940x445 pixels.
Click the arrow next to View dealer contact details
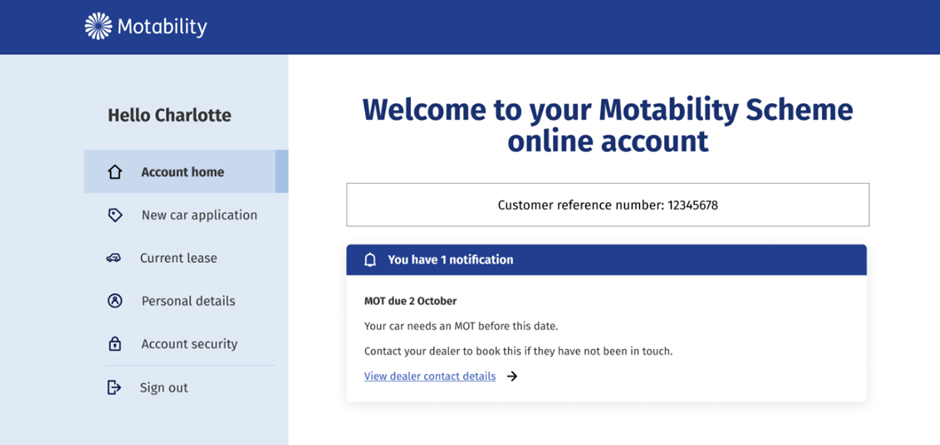[511, 377]
